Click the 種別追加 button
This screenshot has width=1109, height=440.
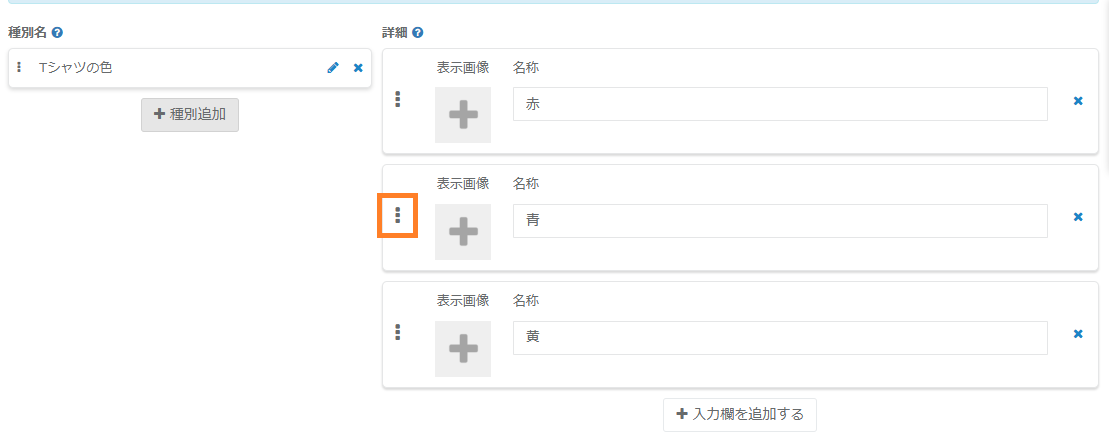click(190, 115)
